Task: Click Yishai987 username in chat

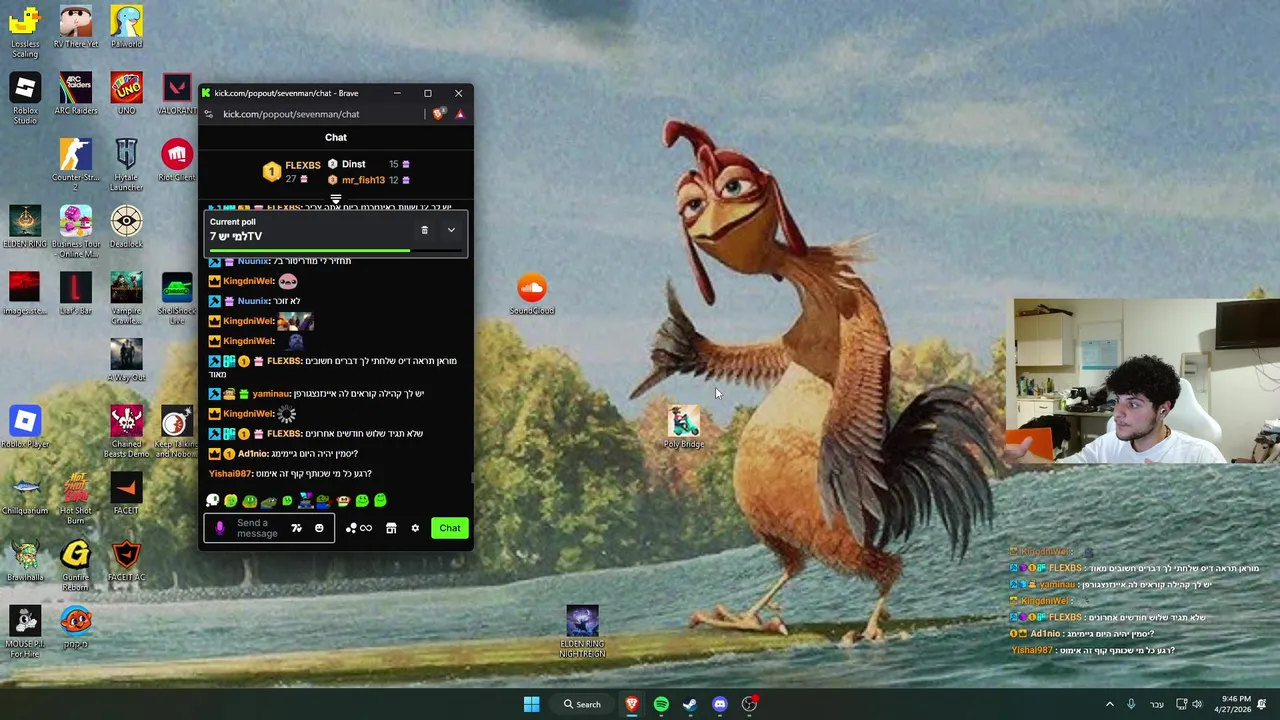Action: coord(230,473)
